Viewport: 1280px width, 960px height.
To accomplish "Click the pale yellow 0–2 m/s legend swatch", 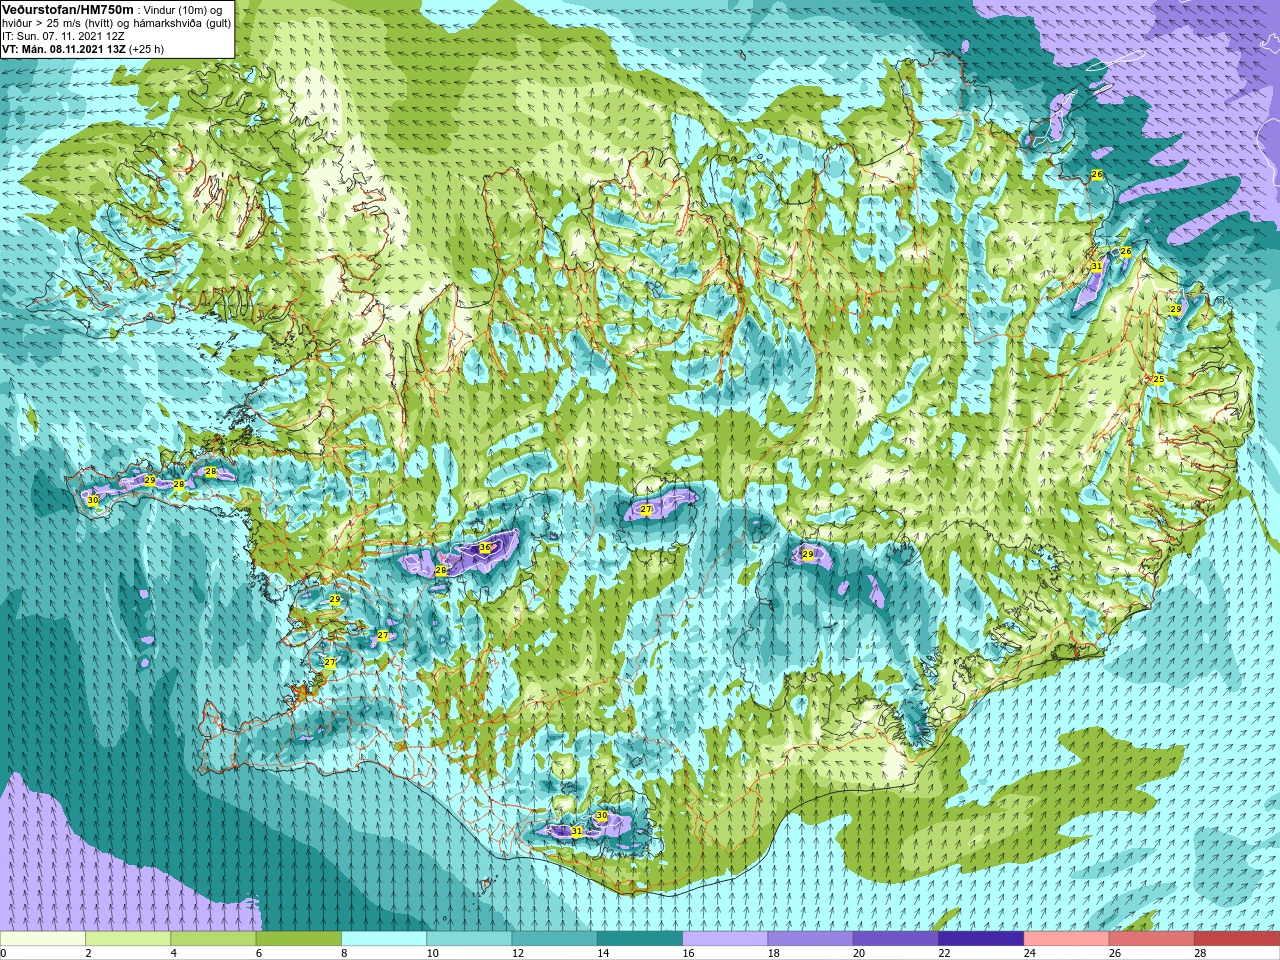I will [x=43, y=939].
